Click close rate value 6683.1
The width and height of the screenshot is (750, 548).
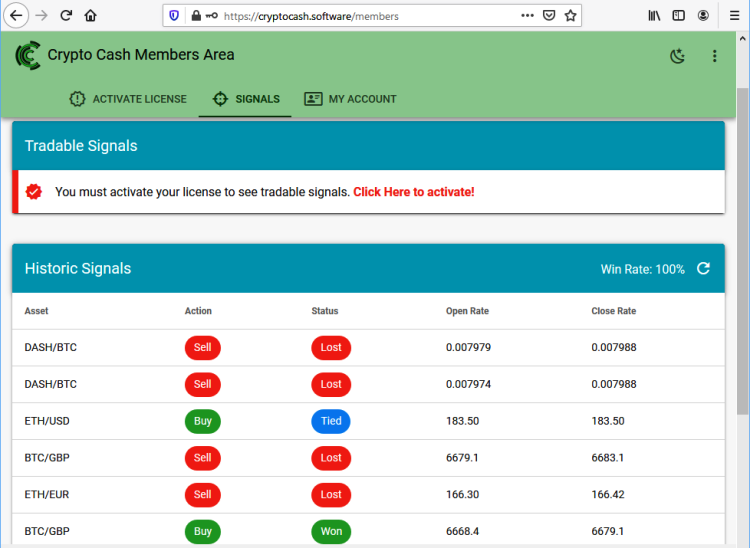click(x=607, y=458)
